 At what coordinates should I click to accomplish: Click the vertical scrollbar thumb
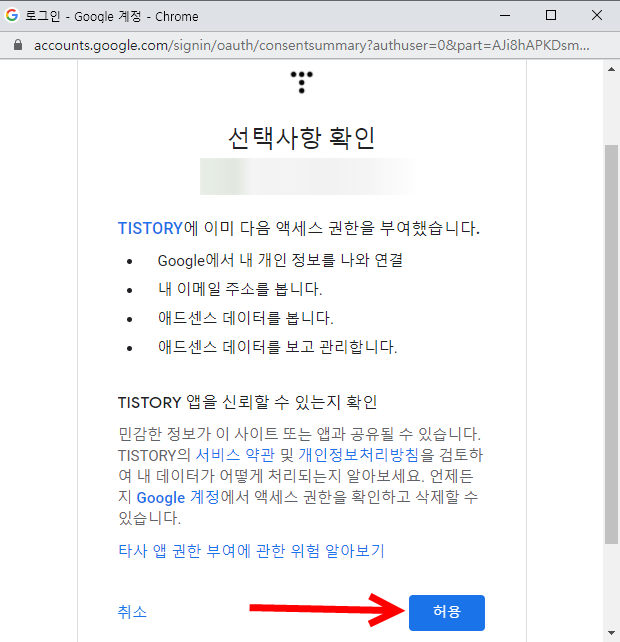click(x=611, y=344)
